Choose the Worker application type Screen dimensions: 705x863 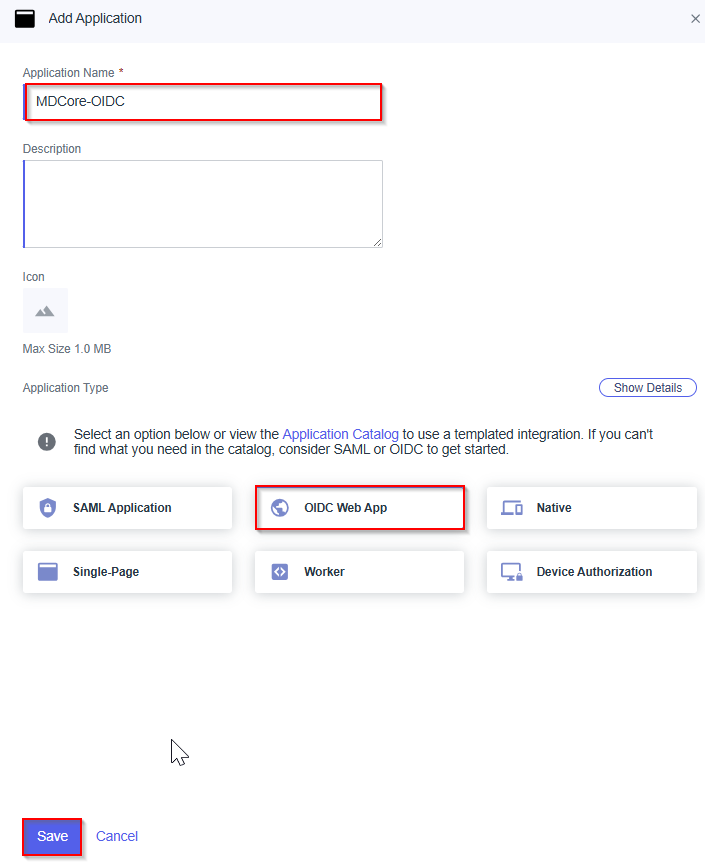(x=360, y=572)
